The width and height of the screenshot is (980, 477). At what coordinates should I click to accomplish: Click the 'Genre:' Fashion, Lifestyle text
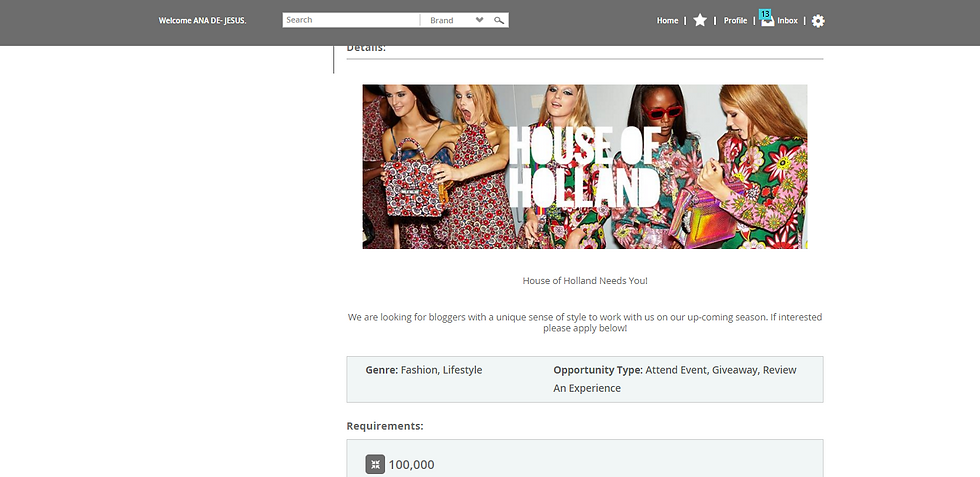[x=424, y=370]
